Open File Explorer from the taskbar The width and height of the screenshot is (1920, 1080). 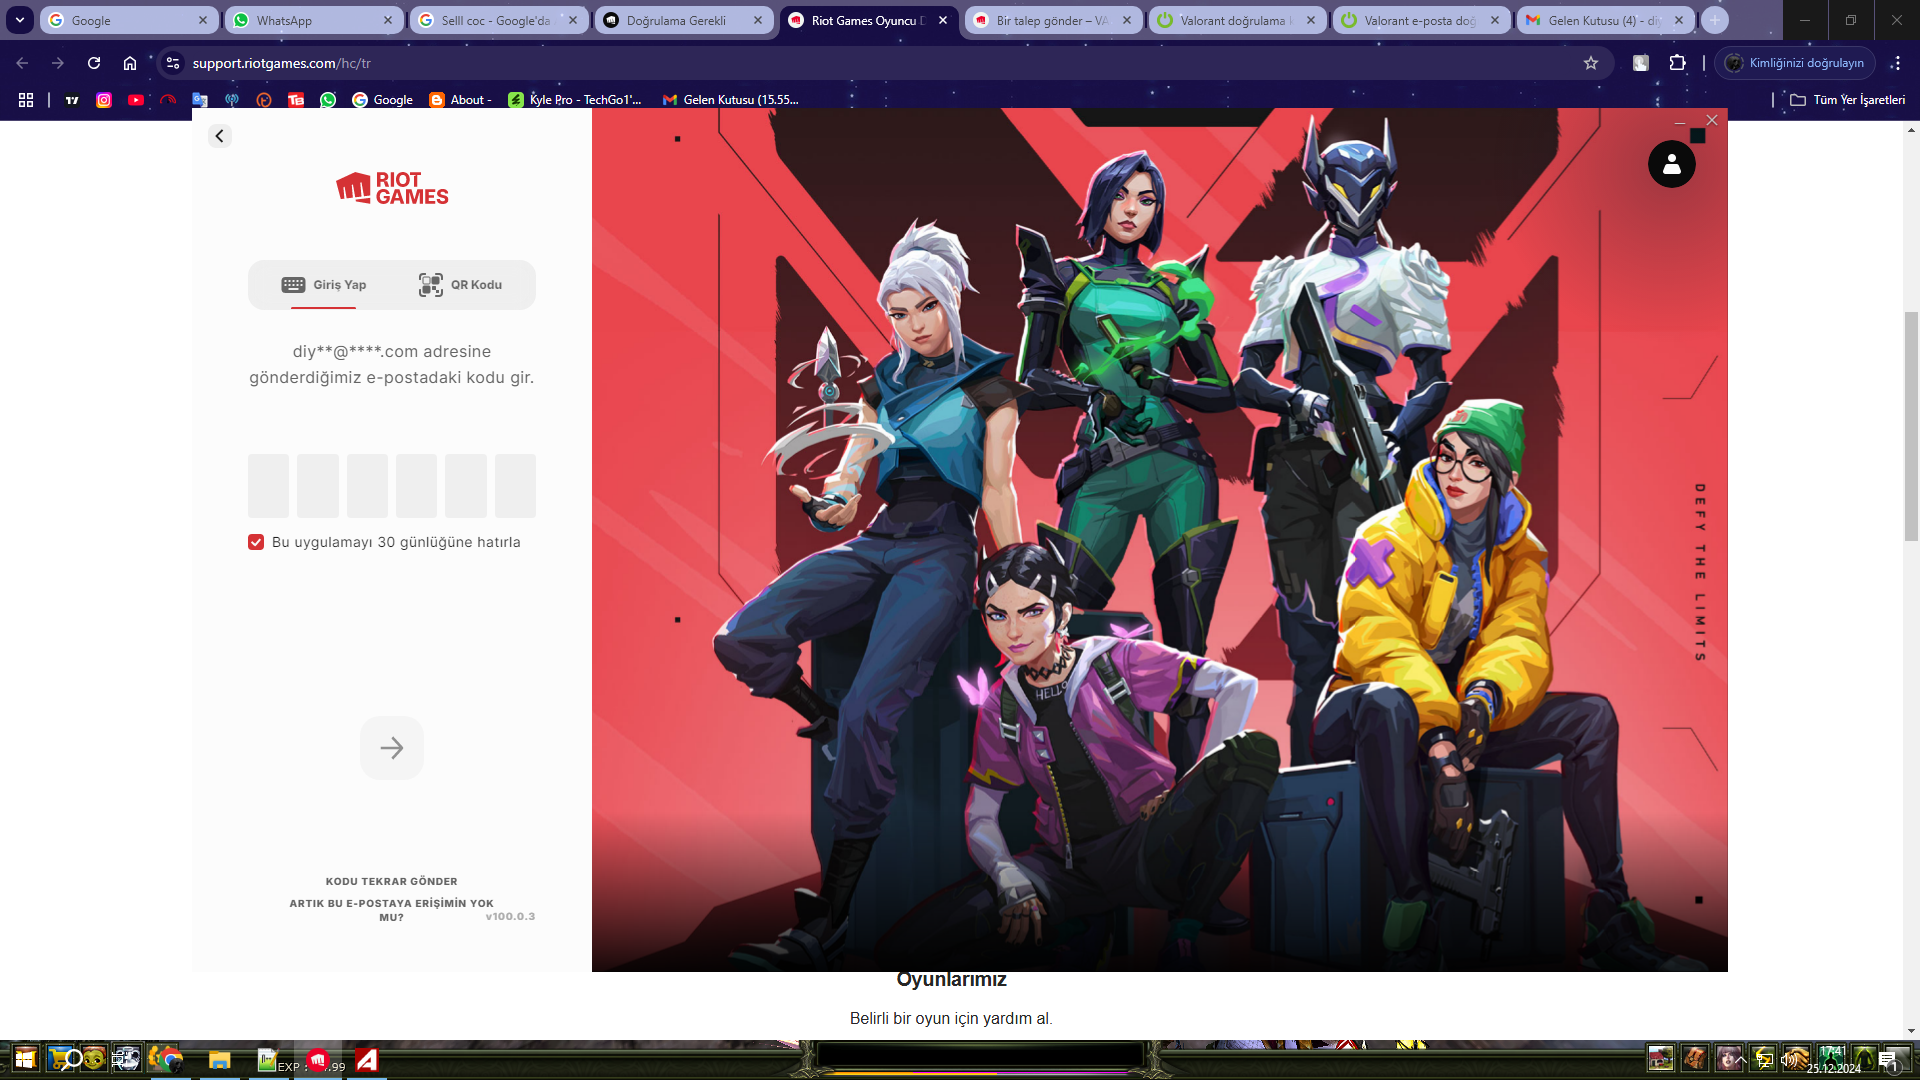coord(219,1059)
